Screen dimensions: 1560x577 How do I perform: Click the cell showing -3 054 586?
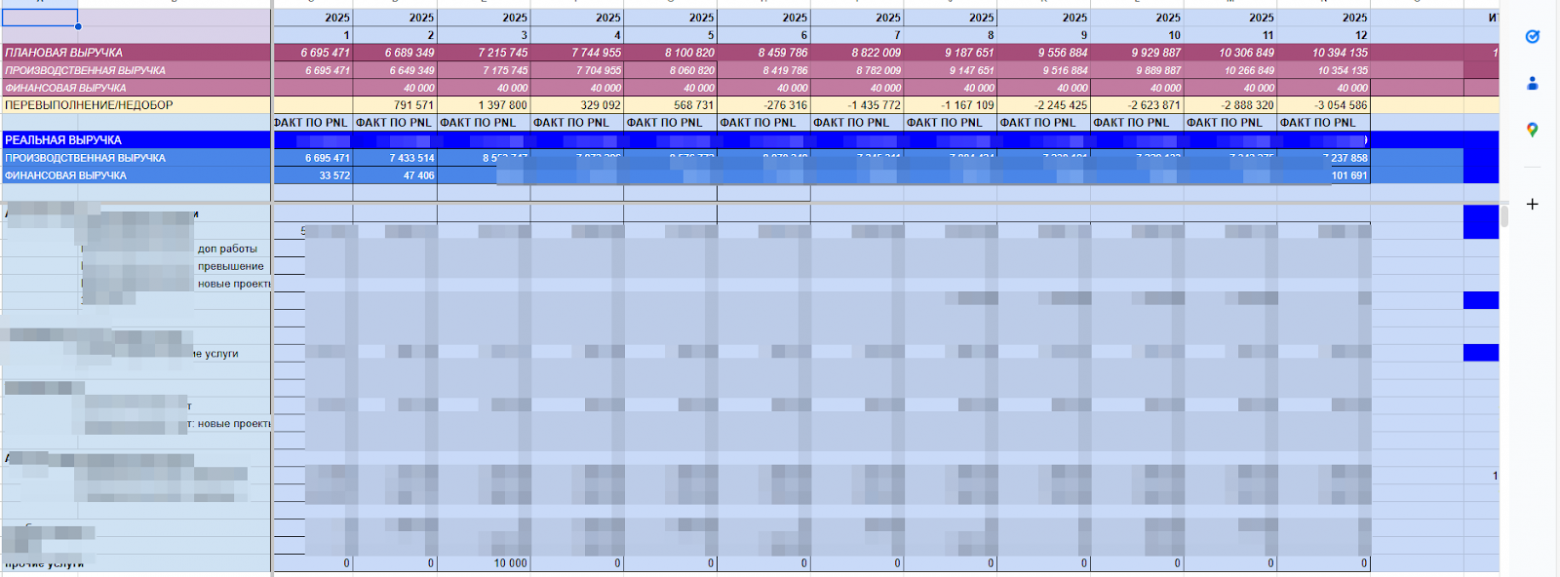(x=1324, y=105)
